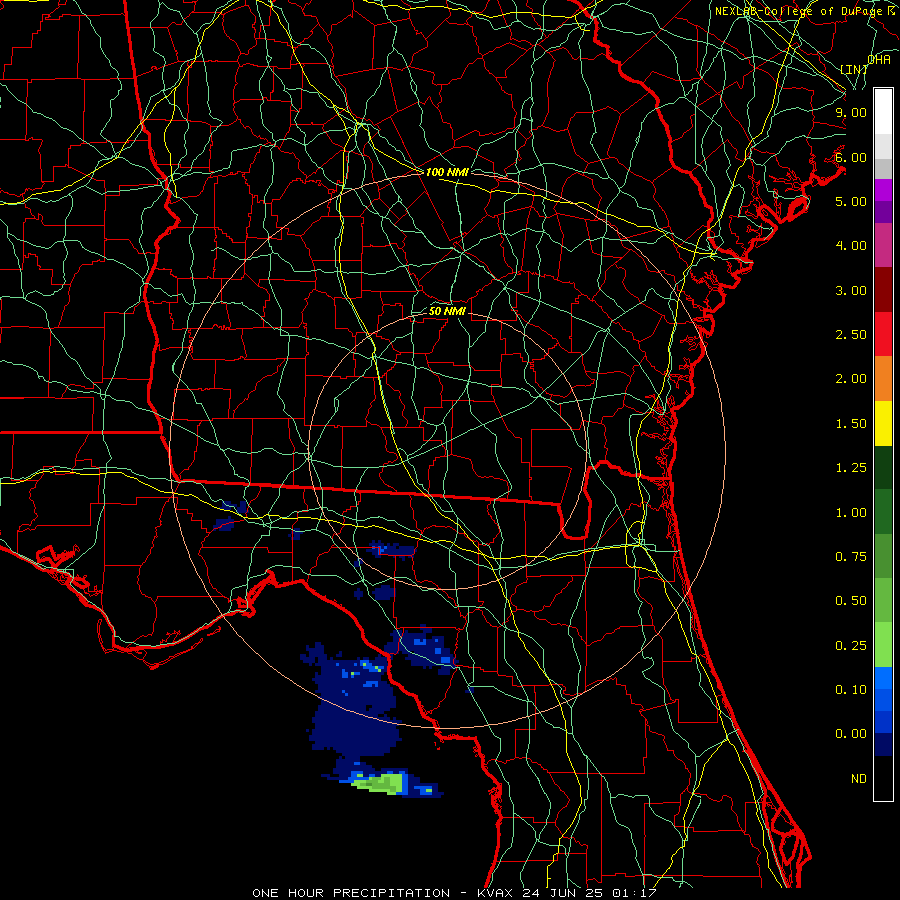900x900 pixels.
Task: Select the bright red legend swatch above 2.50
Action: pos(883,334)
